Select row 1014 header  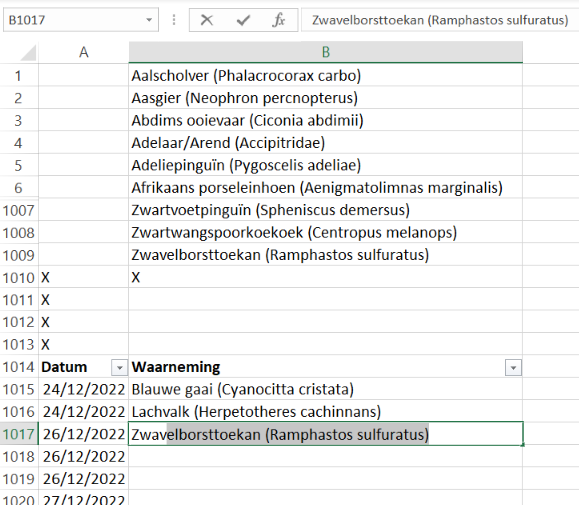(x=19, y=367)
